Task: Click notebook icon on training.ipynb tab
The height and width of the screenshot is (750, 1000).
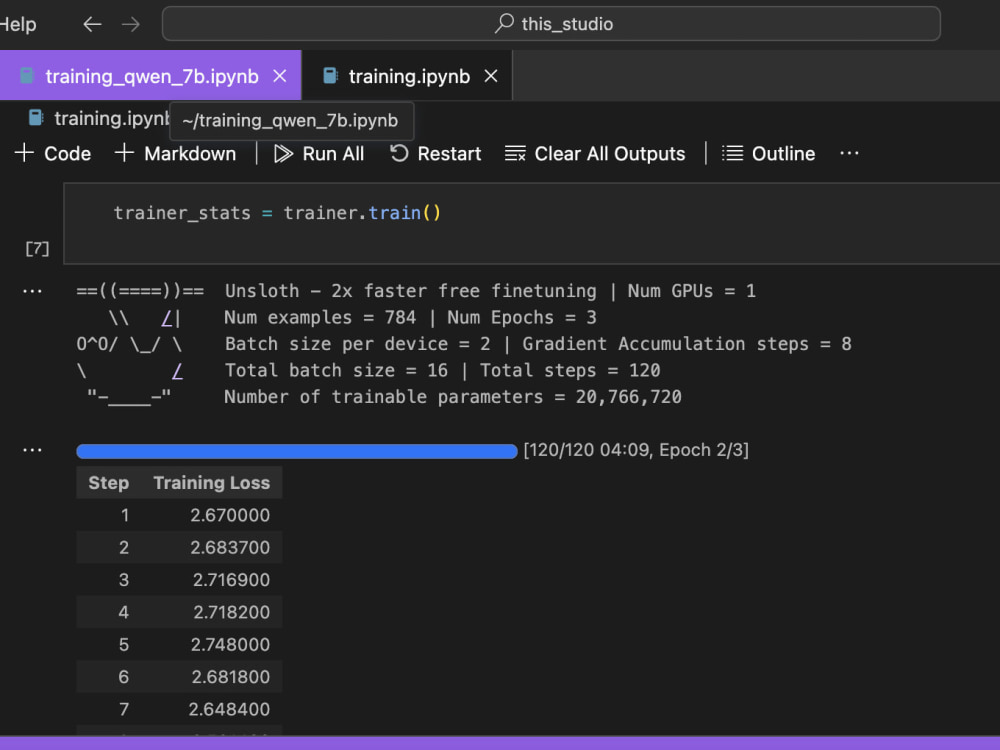Action: [330, 76]
